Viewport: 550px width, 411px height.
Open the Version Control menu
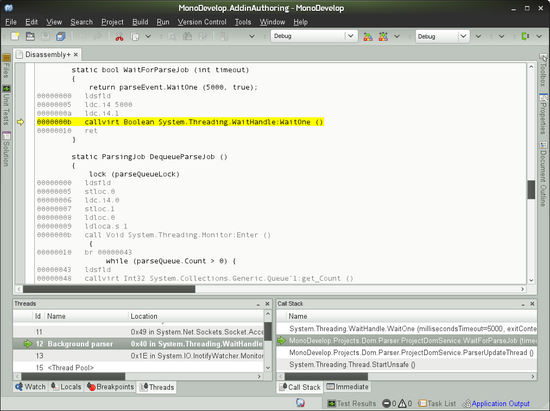pos(202,22)
